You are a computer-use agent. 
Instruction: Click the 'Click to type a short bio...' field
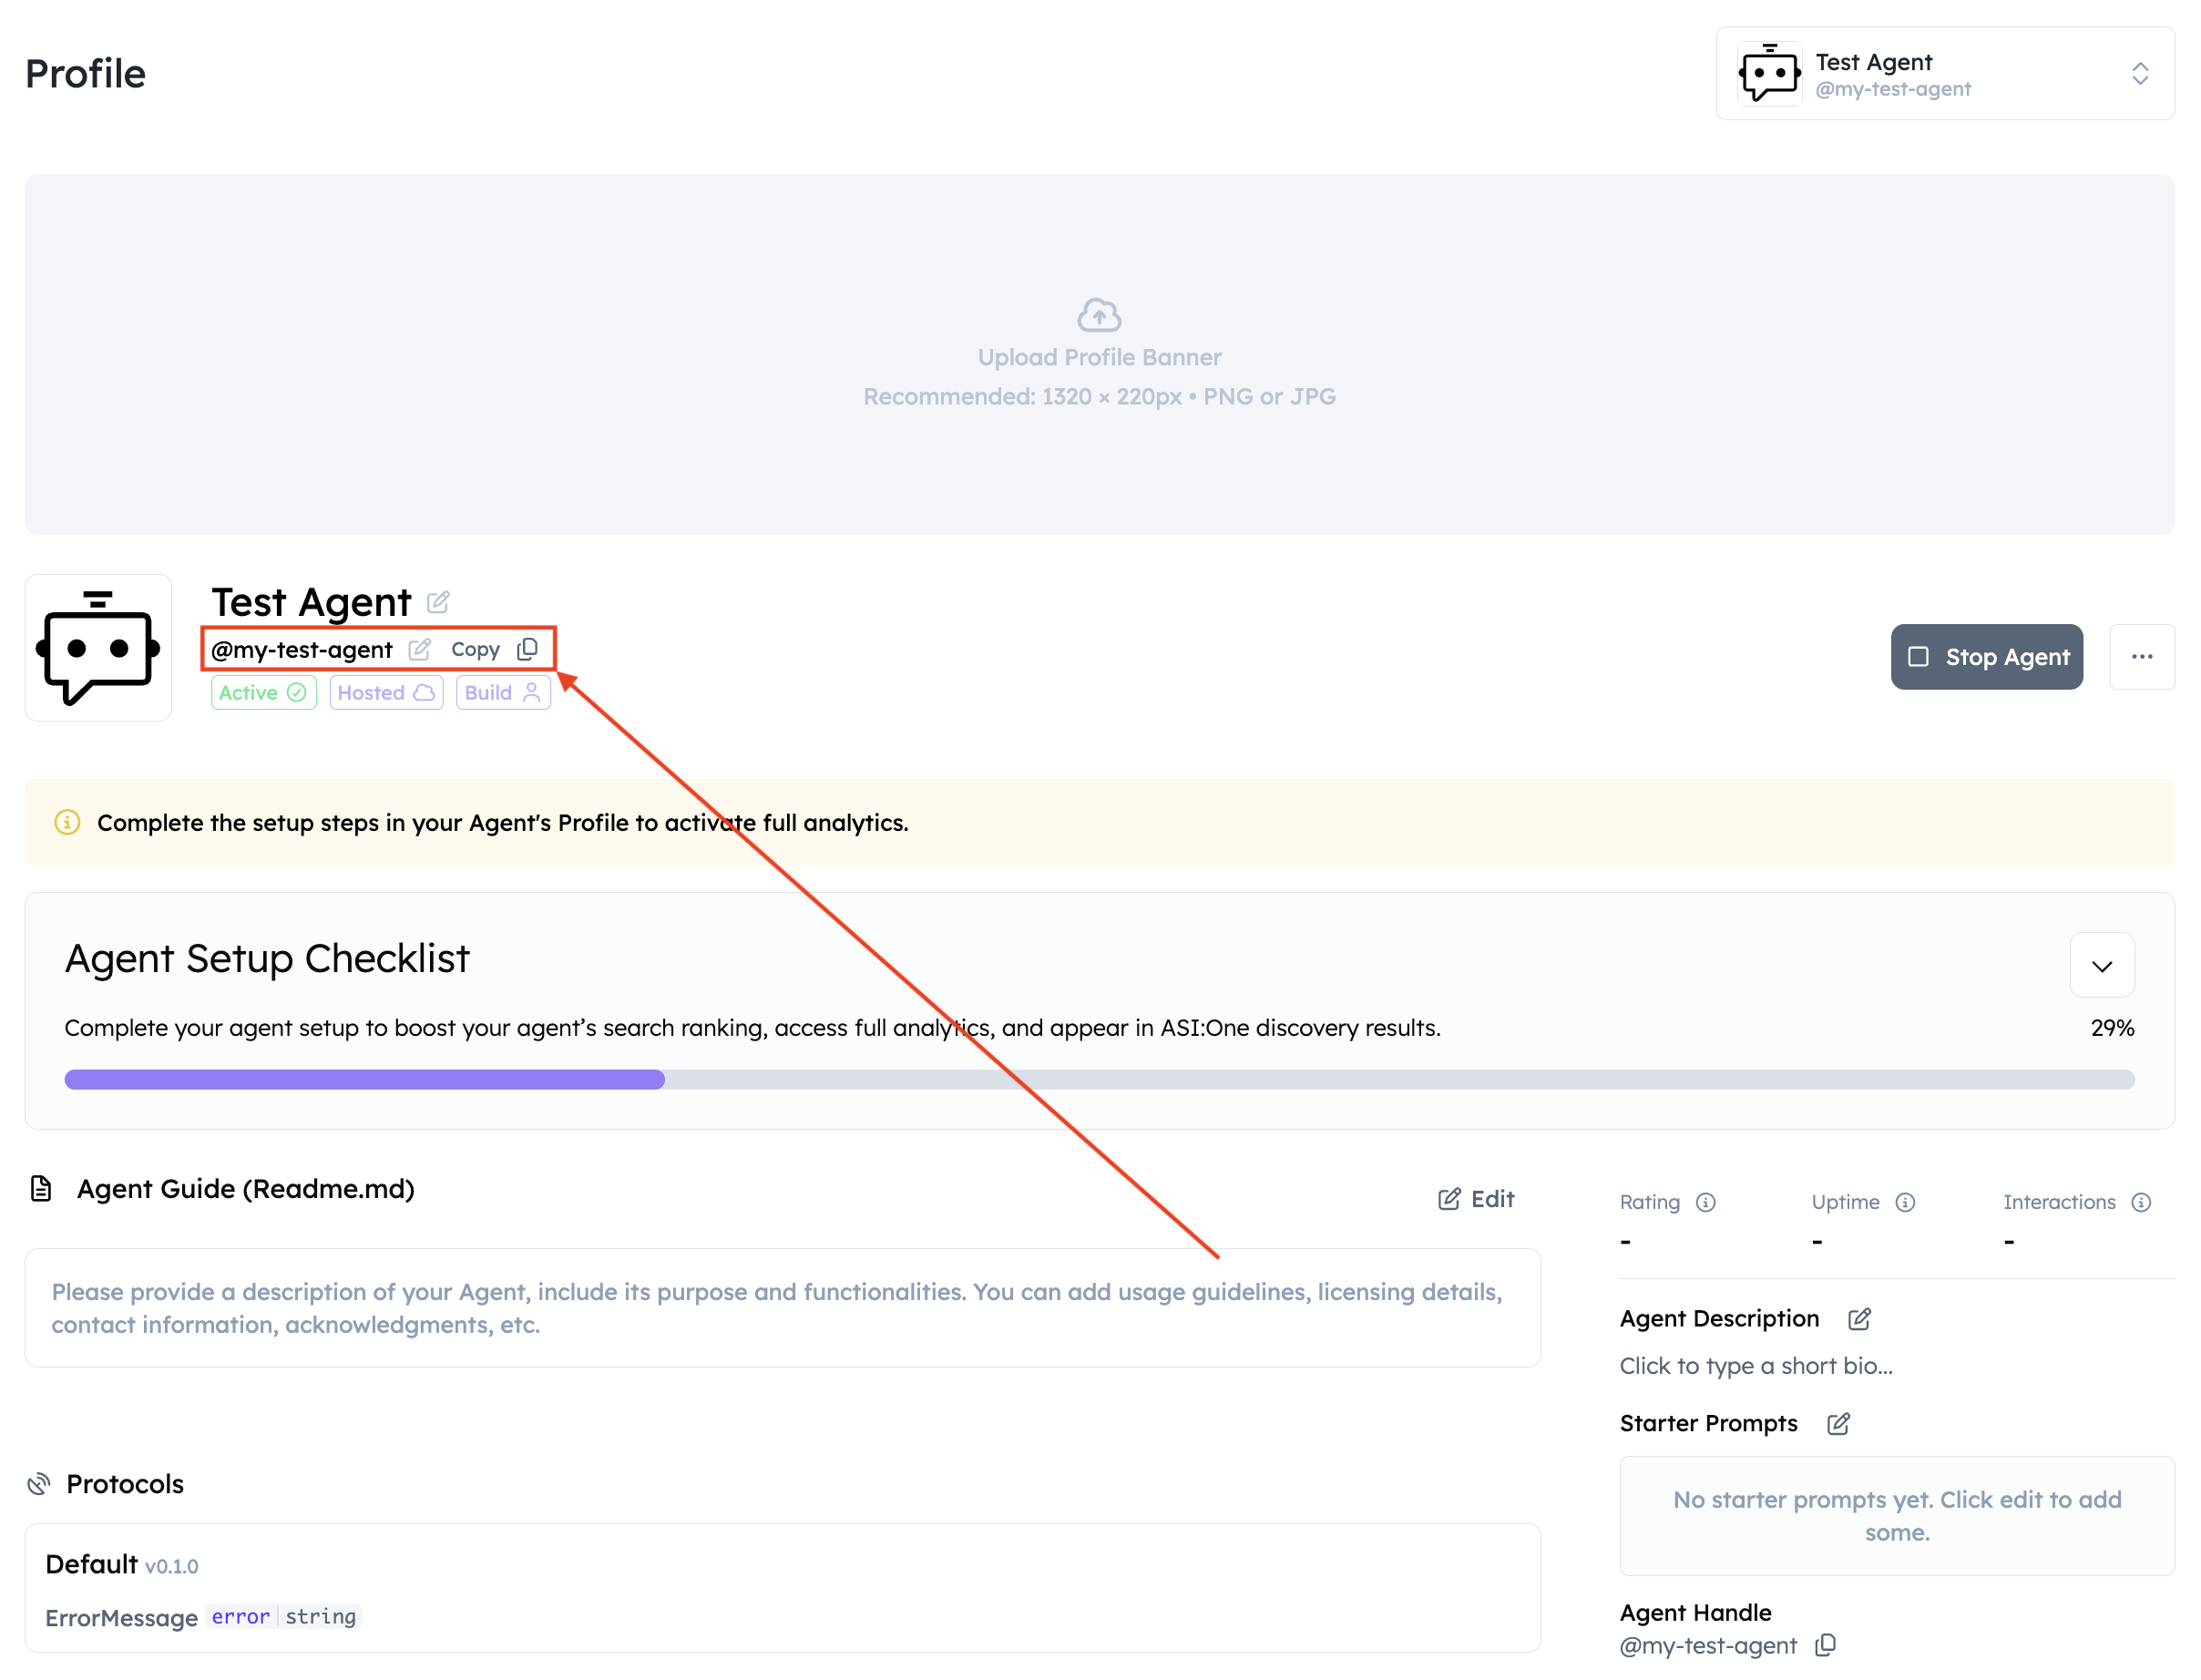coord(1756,1366)
